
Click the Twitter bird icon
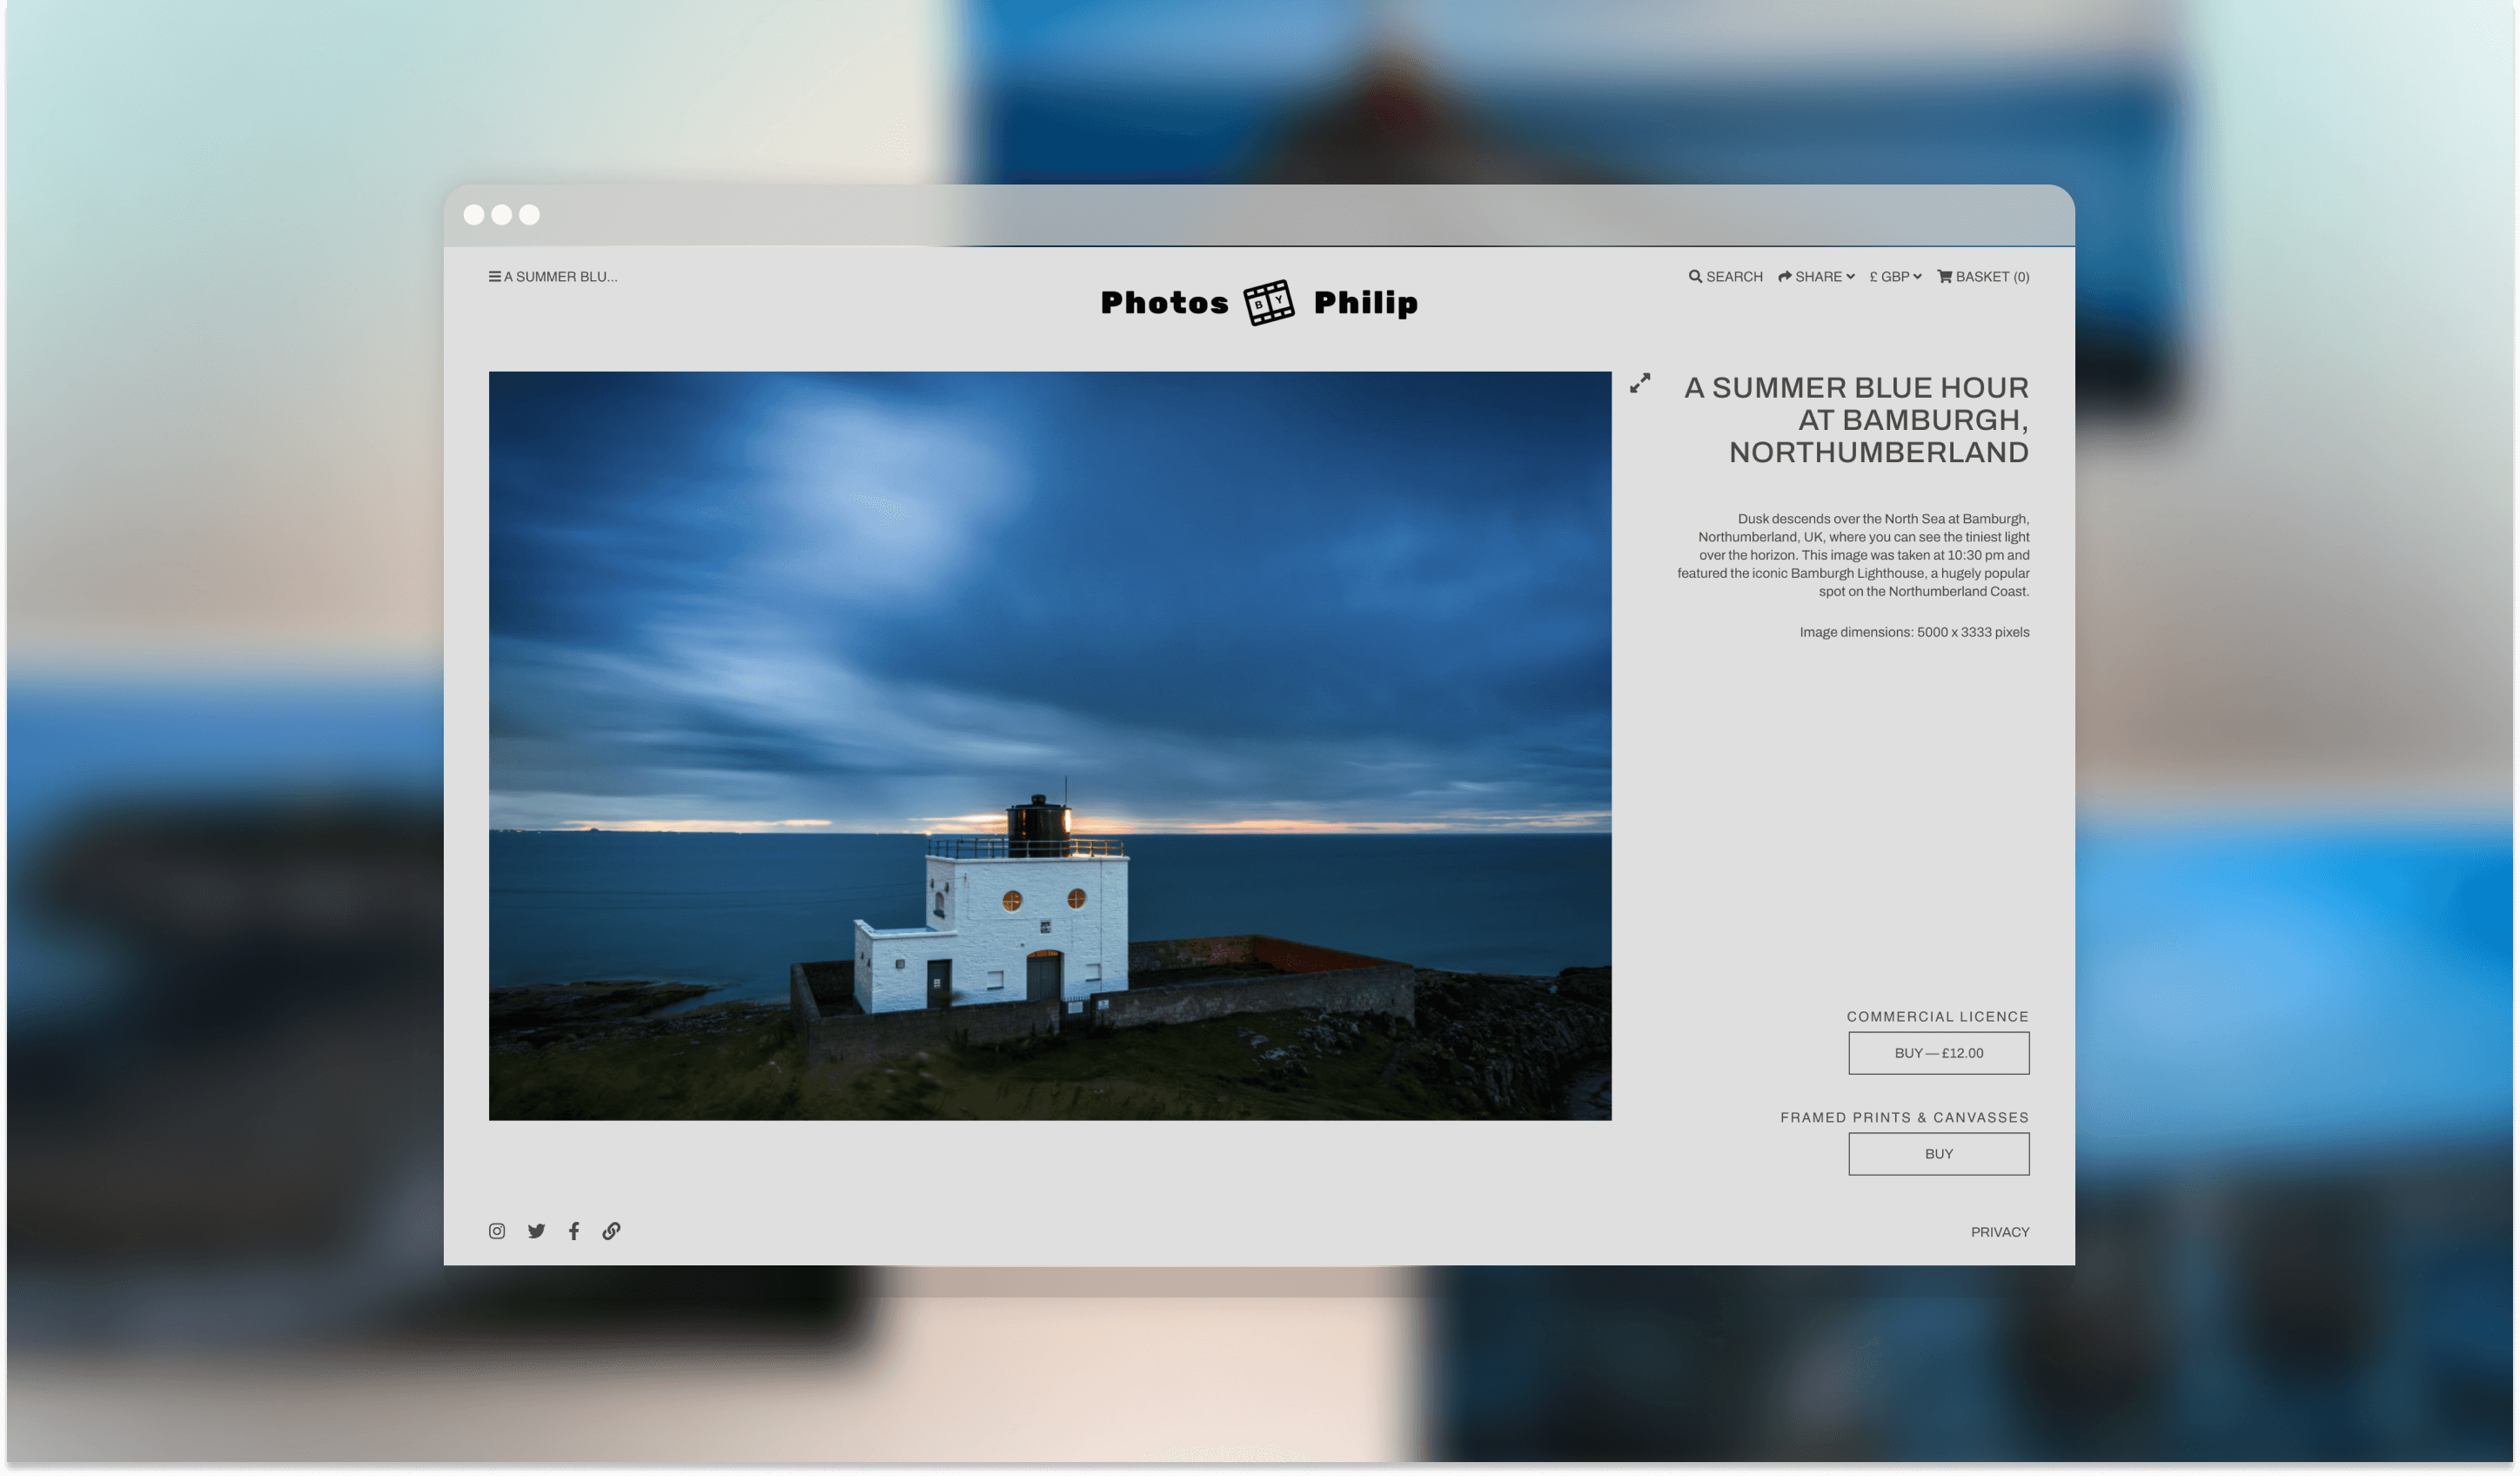click(536, 1231)
